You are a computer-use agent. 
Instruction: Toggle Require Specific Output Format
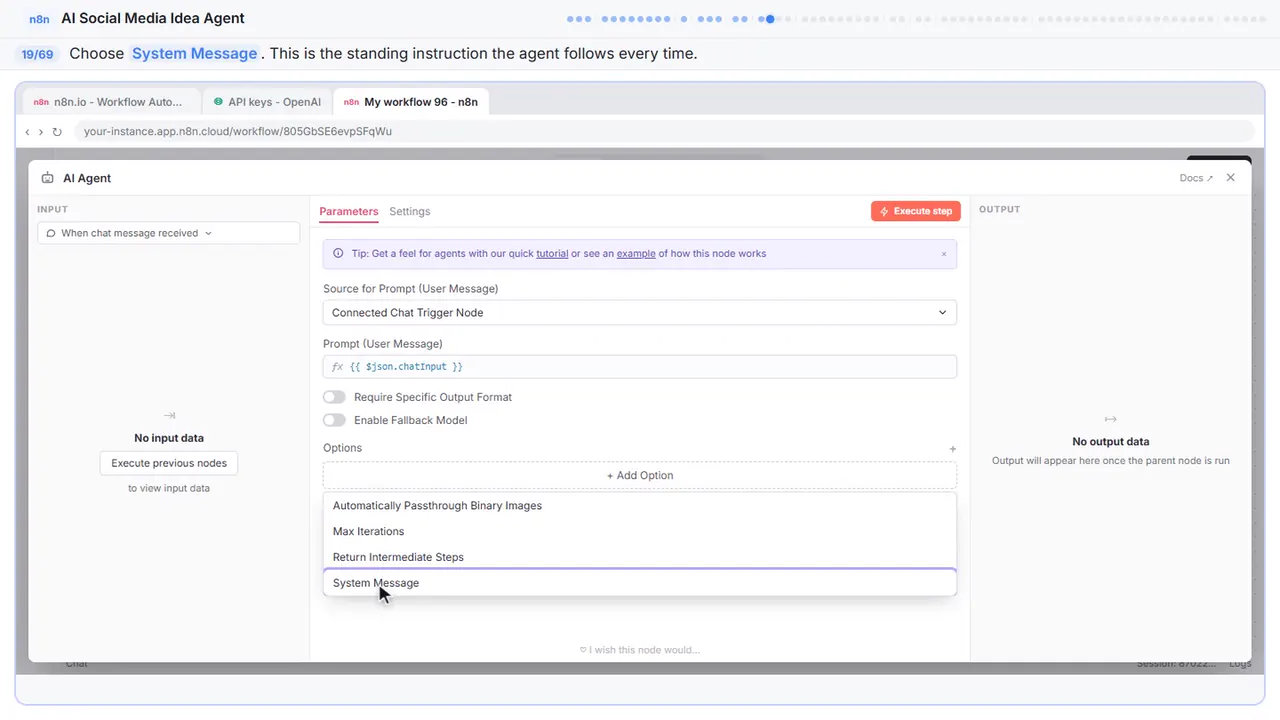[334, 397]
